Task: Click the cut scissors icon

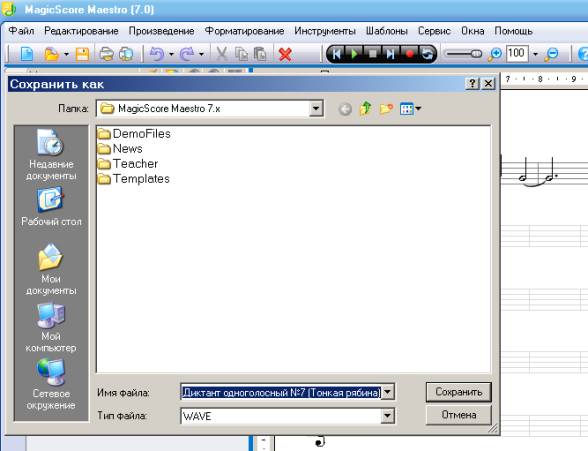Action: tap(222, 54)
